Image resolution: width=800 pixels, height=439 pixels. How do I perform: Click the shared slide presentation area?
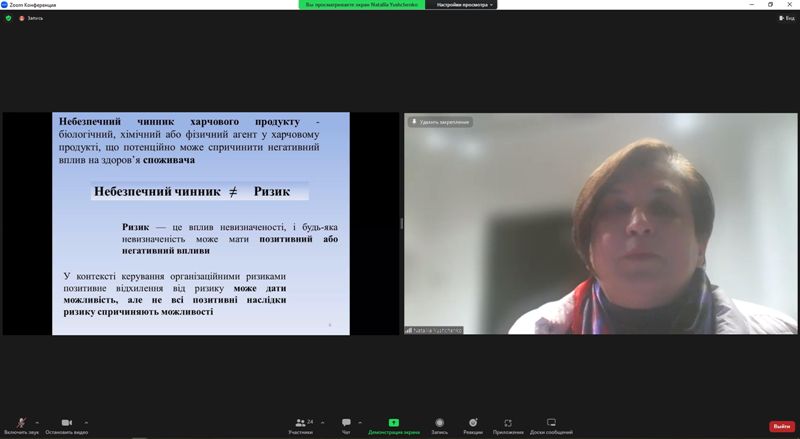201,224
